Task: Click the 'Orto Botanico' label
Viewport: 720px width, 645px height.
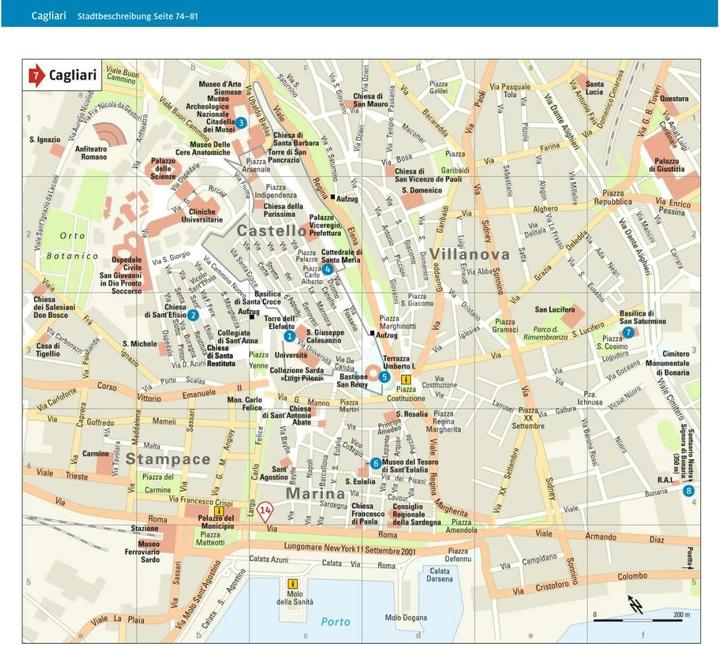Action: coord(73,246)
